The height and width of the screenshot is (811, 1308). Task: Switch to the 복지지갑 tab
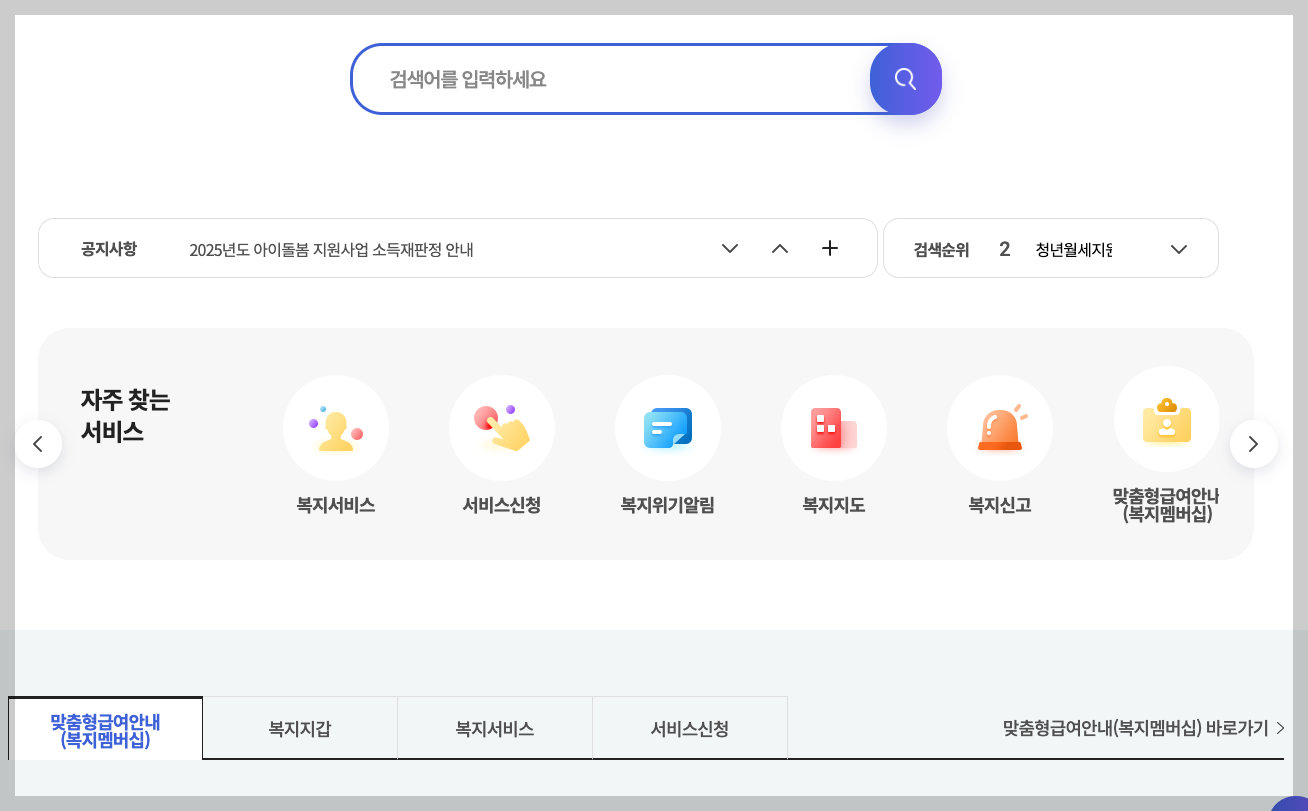click(x=299, y=728)
